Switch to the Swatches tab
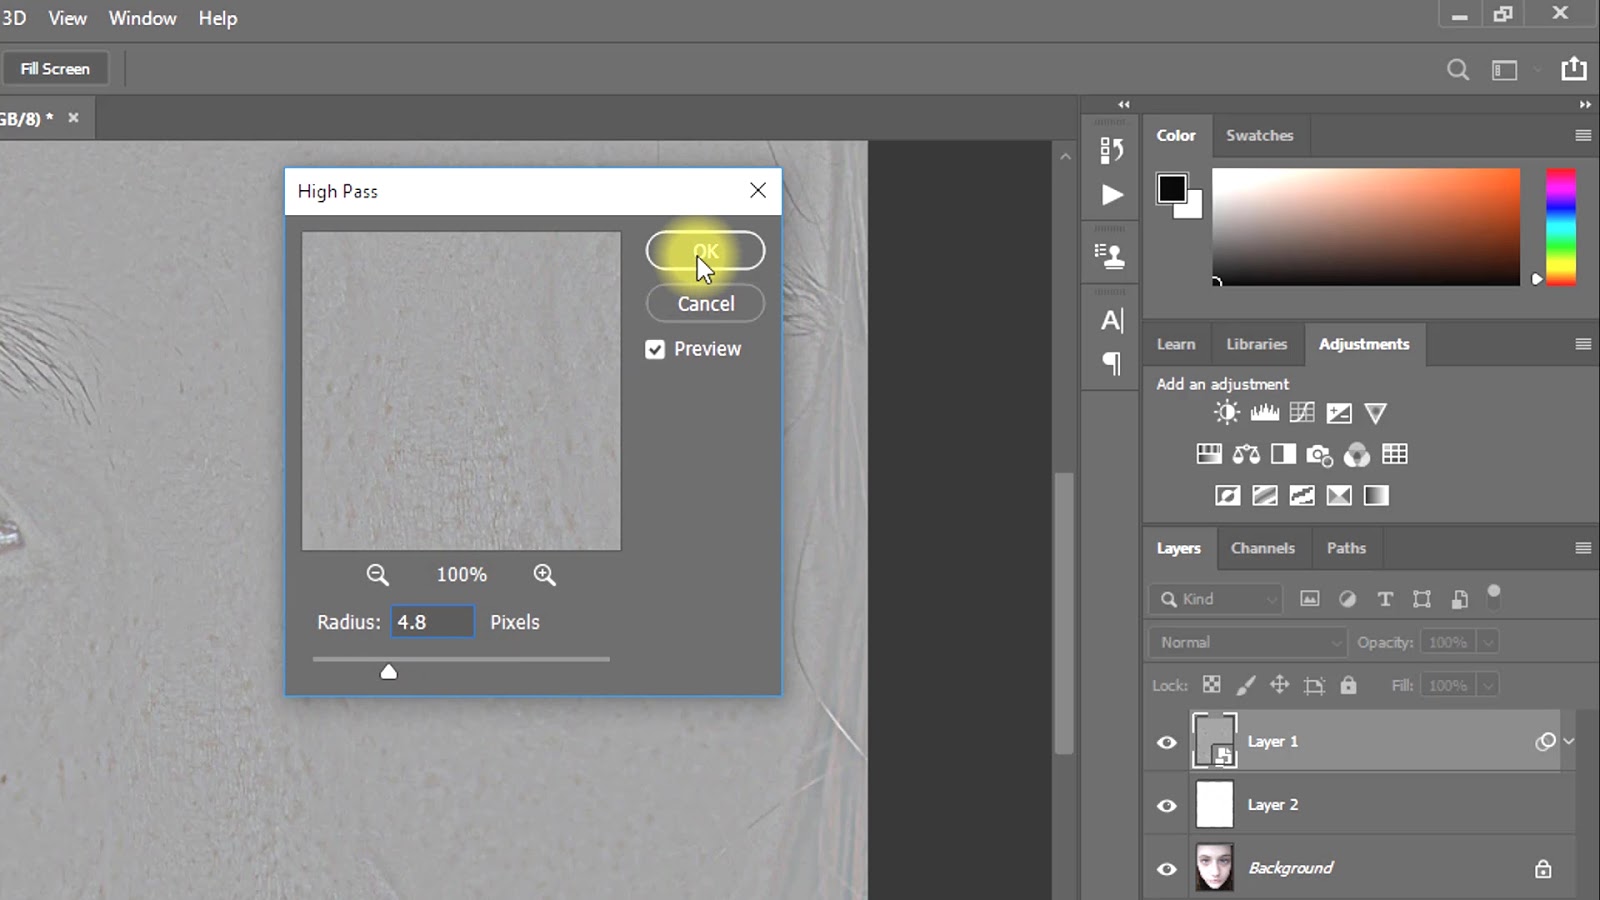 [1259, 135]
